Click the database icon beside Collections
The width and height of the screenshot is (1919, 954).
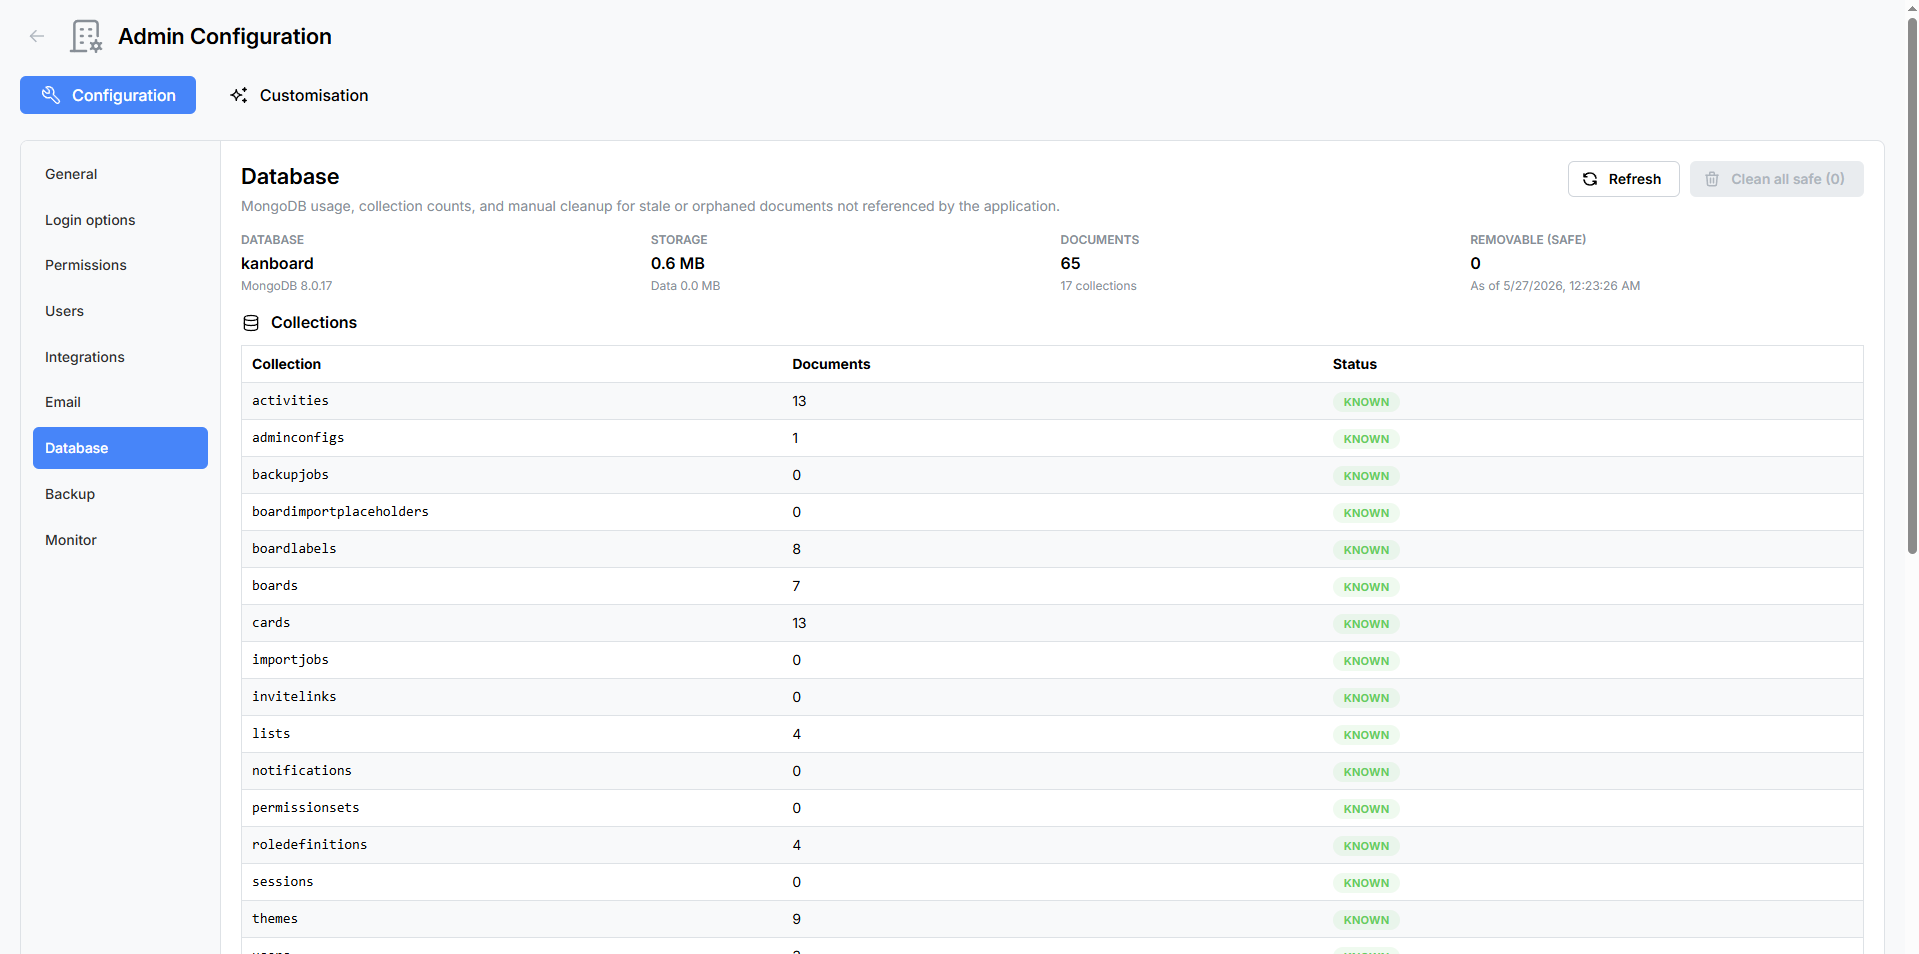click(251, 323)
